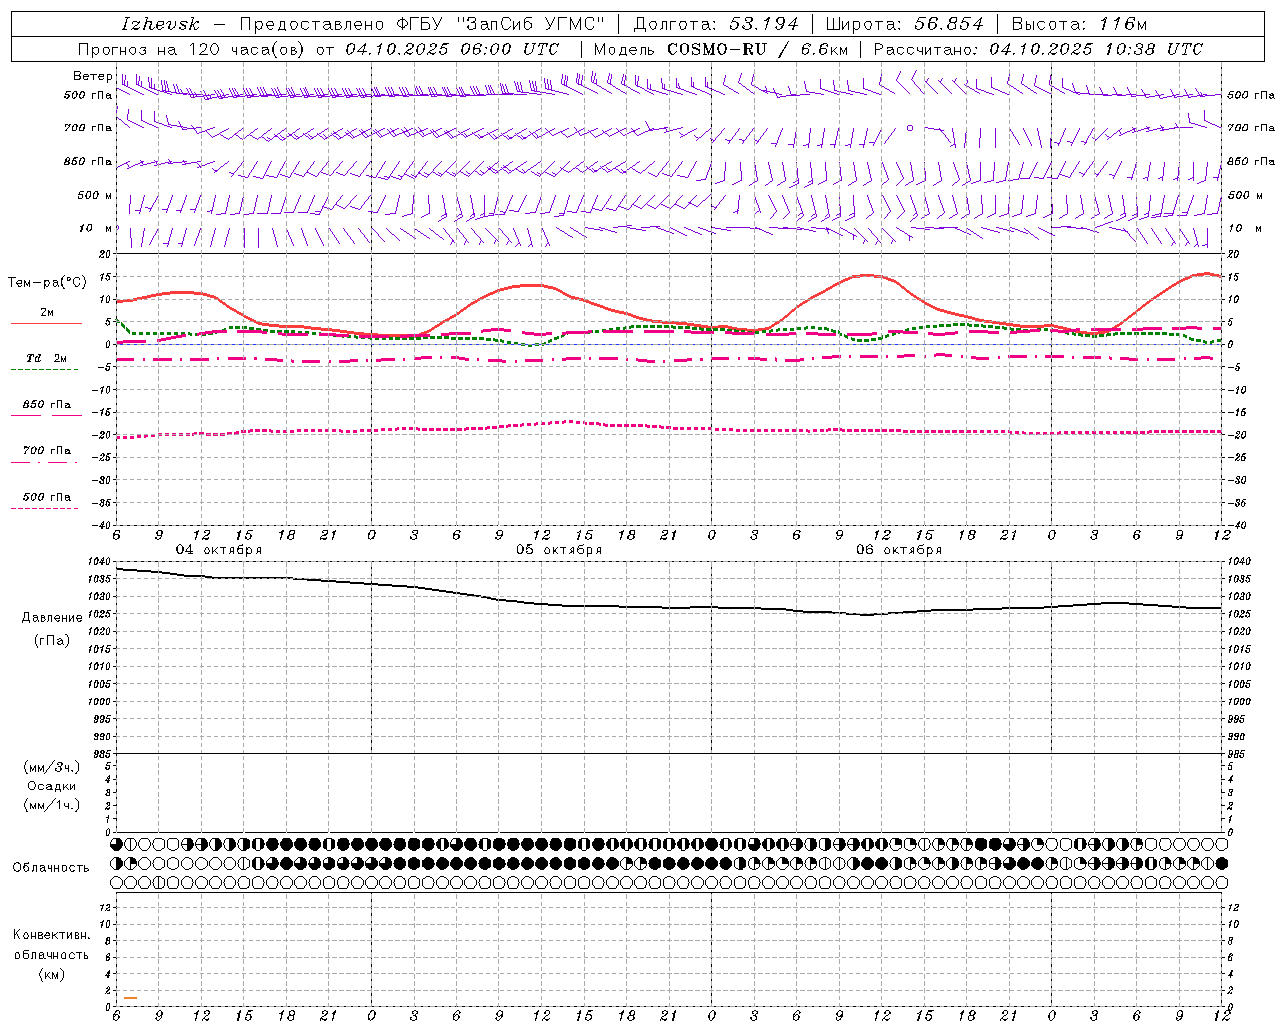1280x1024 pixels.
Task: Click the 'Рассчитано: 04.10.2025 10:38 UTC' timestamp
Action: pos(1038,49)
